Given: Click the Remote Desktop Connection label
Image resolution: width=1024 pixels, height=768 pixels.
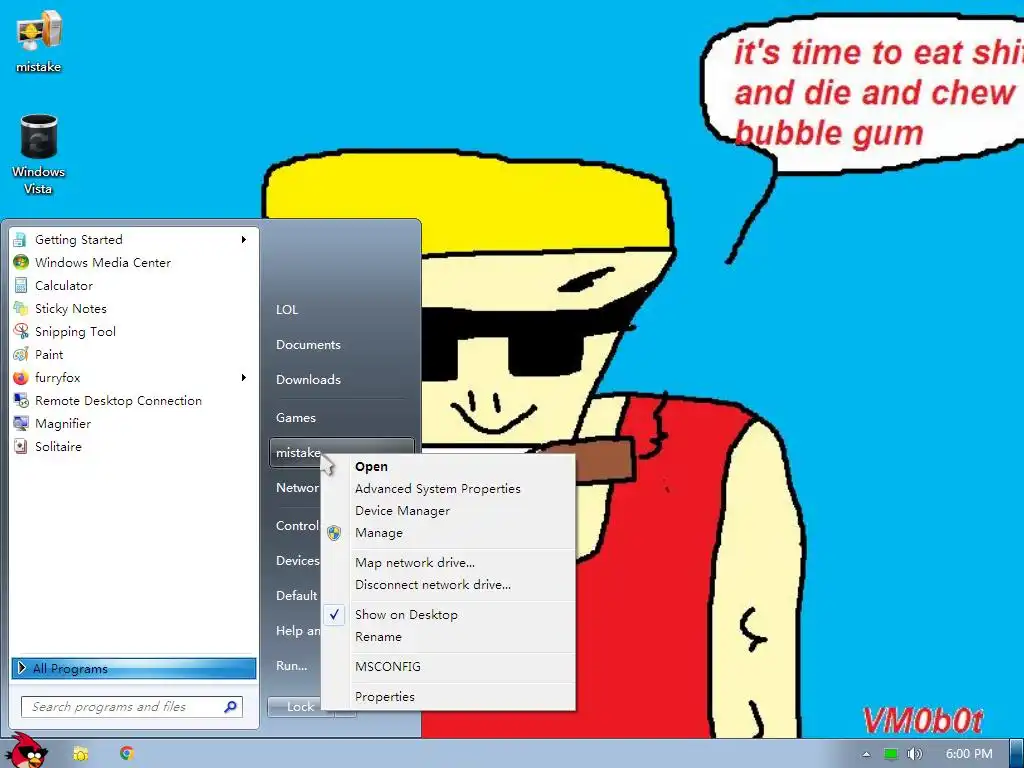Looking at the screenshot, I should (118, 400).
